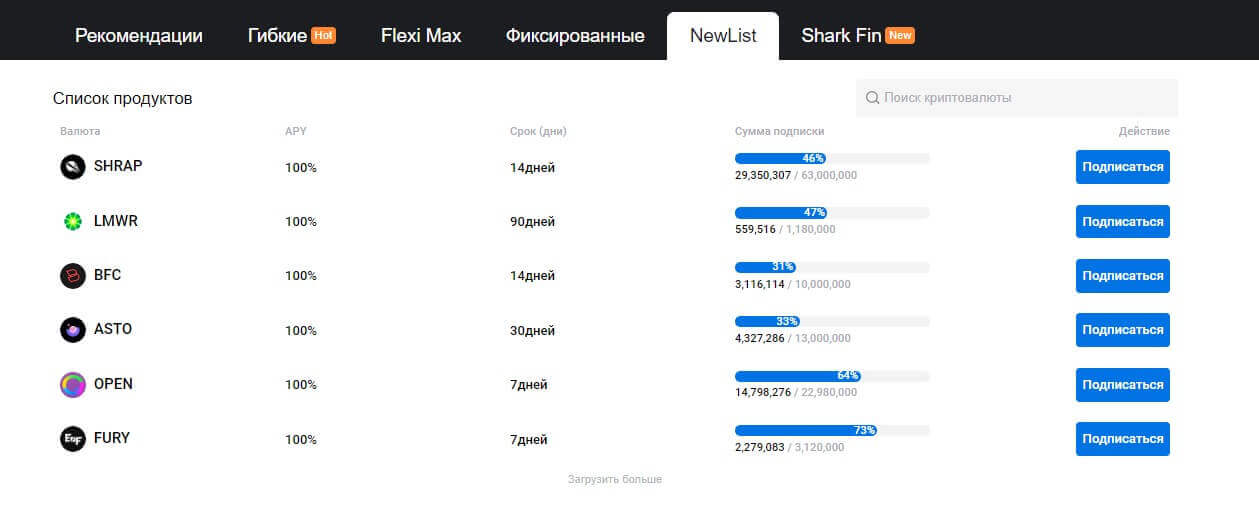This screenshot has width=1259, height=522.
Task: Click the SHRAP coin icon
Action: click(x=73, y=167)
